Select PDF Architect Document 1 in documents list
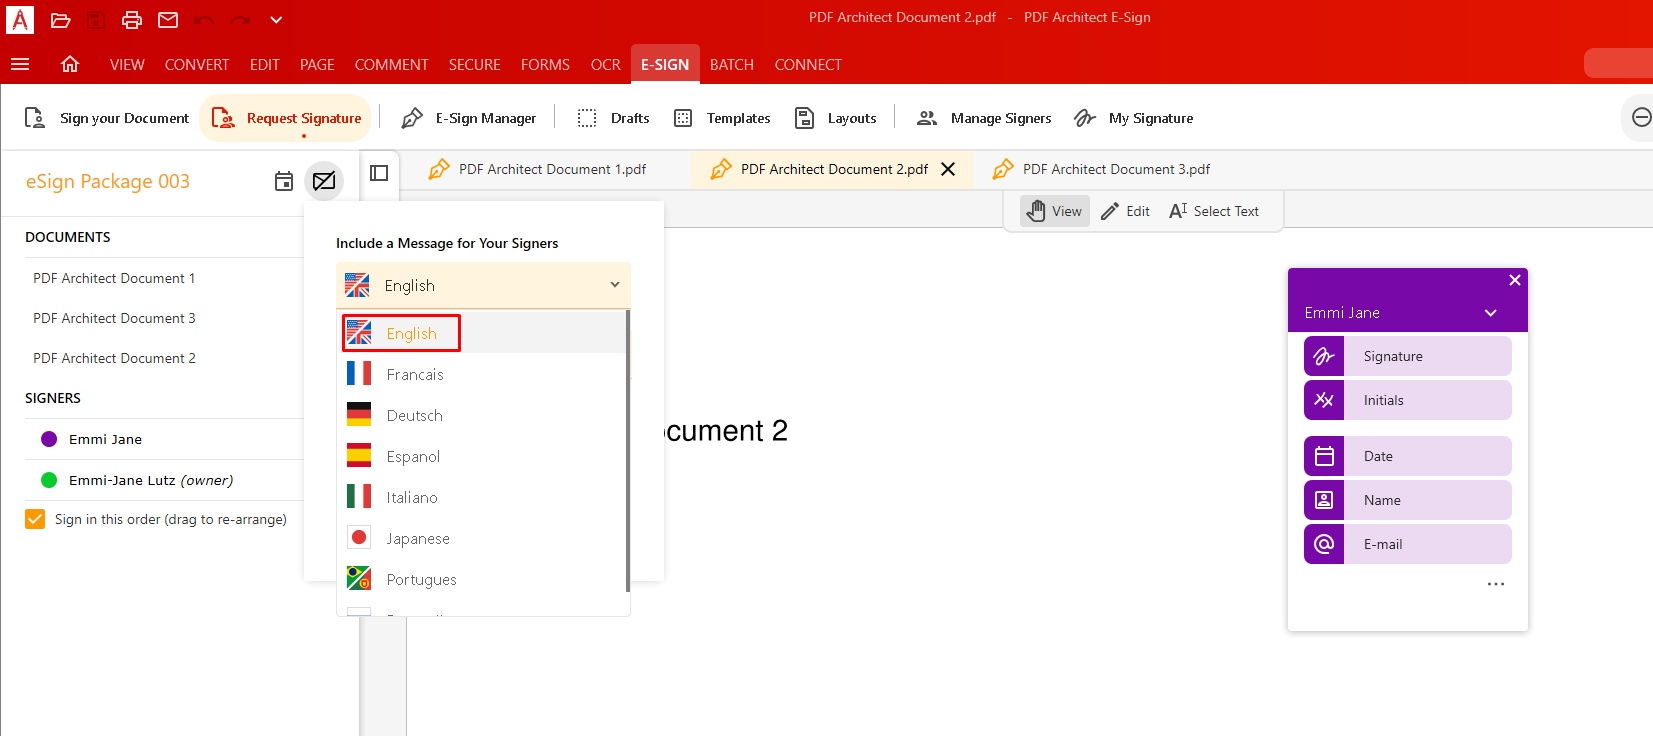1653x736 pixels. (114, 278)
